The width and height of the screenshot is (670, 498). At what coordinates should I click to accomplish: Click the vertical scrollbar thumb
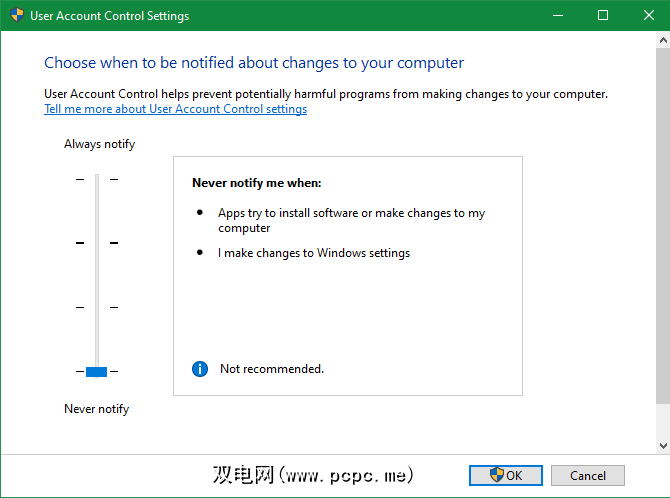[x=663, y=225]
